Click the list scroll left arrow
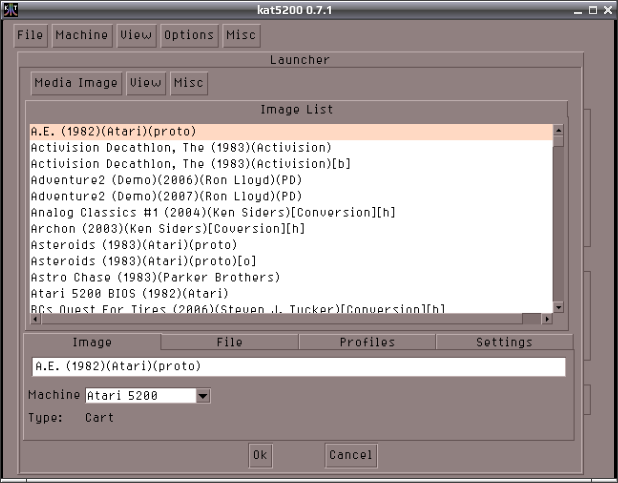 point(35,319)
